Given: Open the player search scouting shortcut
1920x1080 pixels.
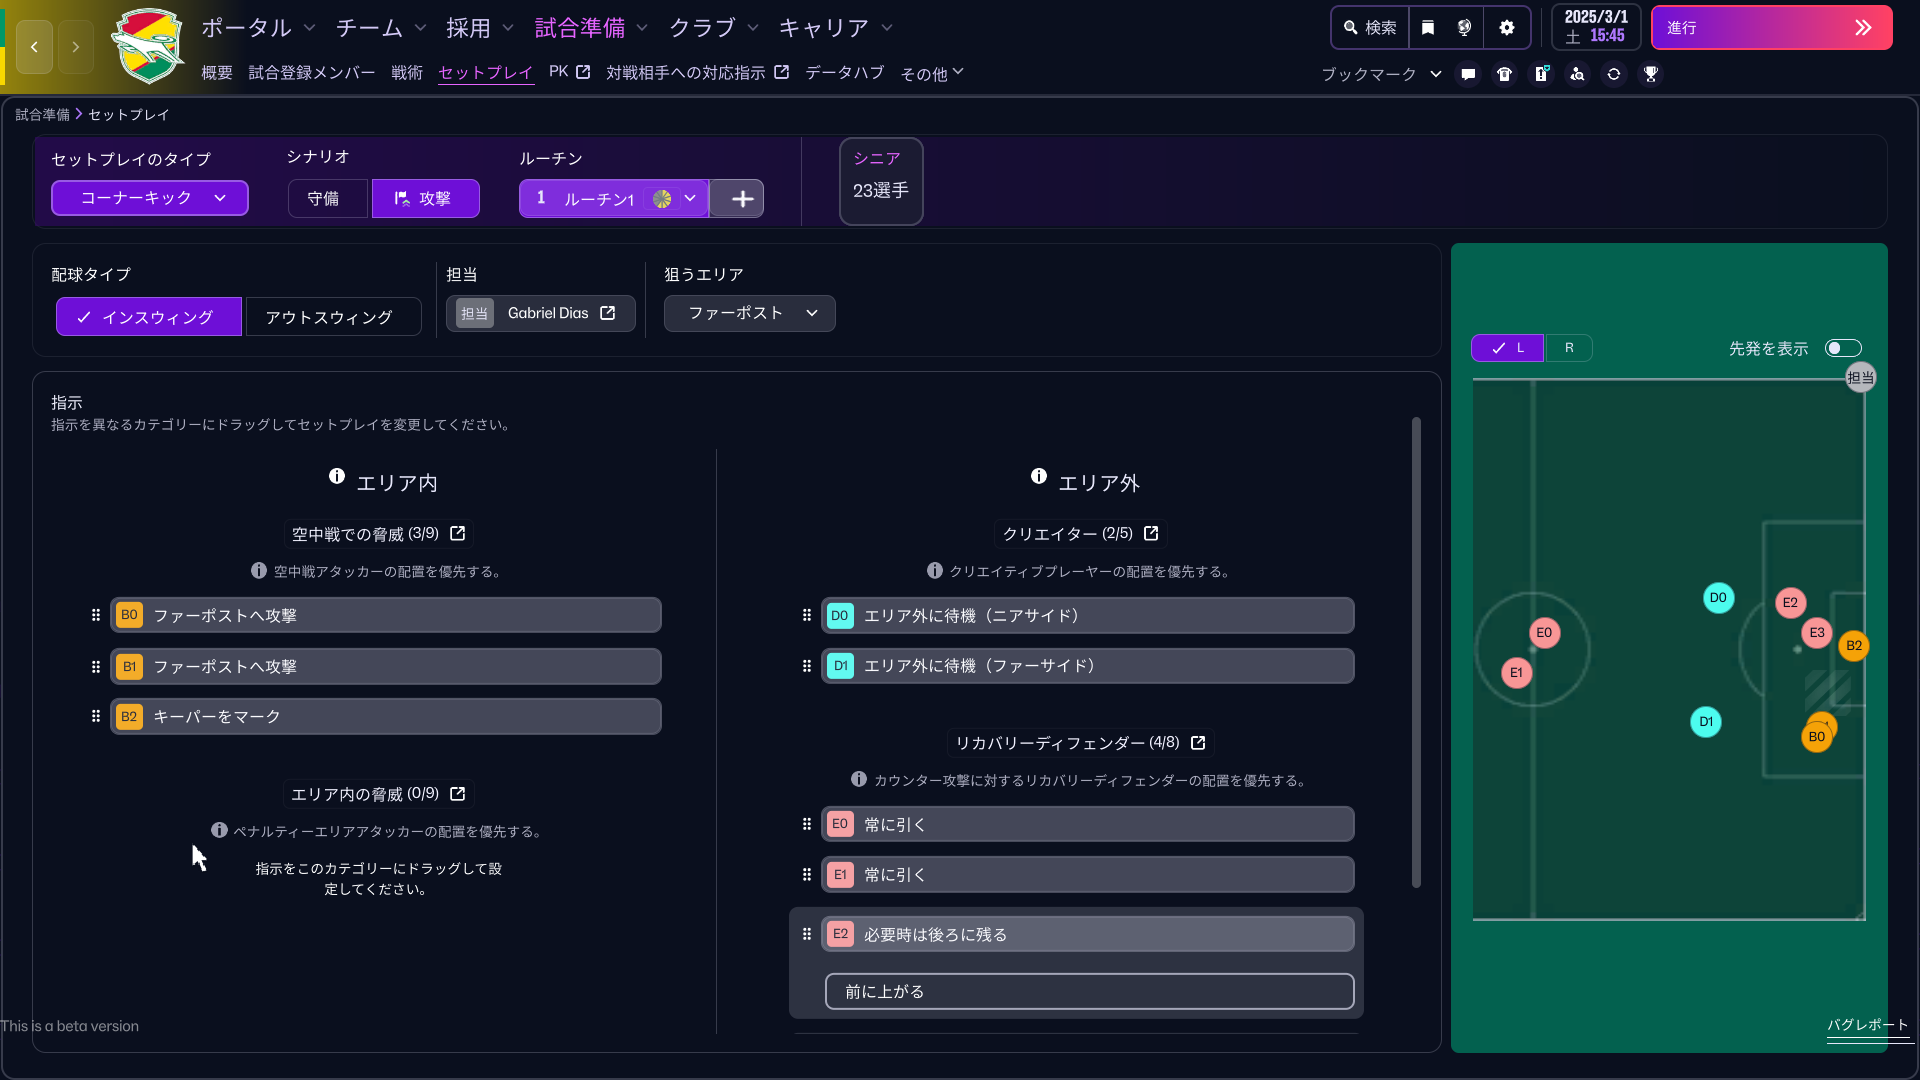Looking at the screenshot, I should point(1578,74).
